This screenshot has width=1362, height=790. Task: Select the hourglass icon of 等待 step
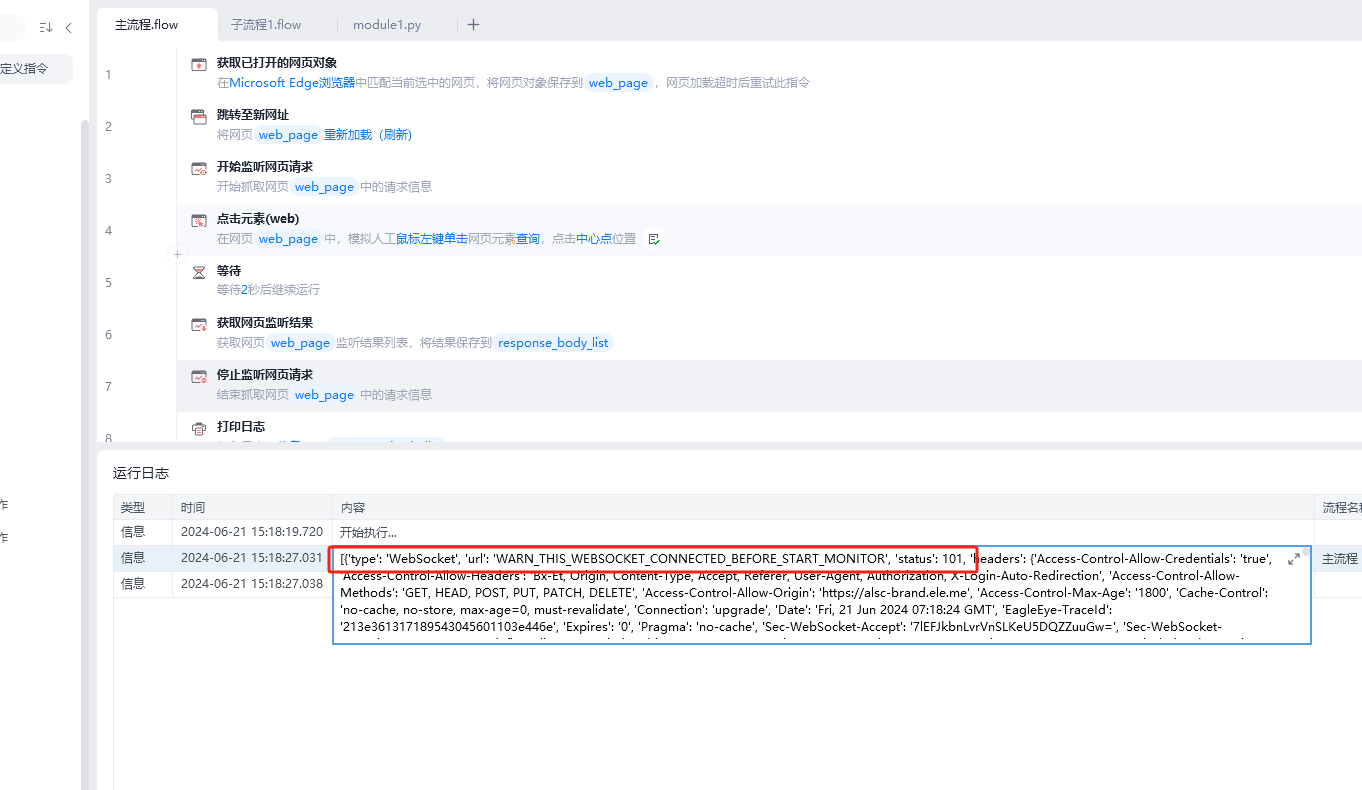(198, 272)
